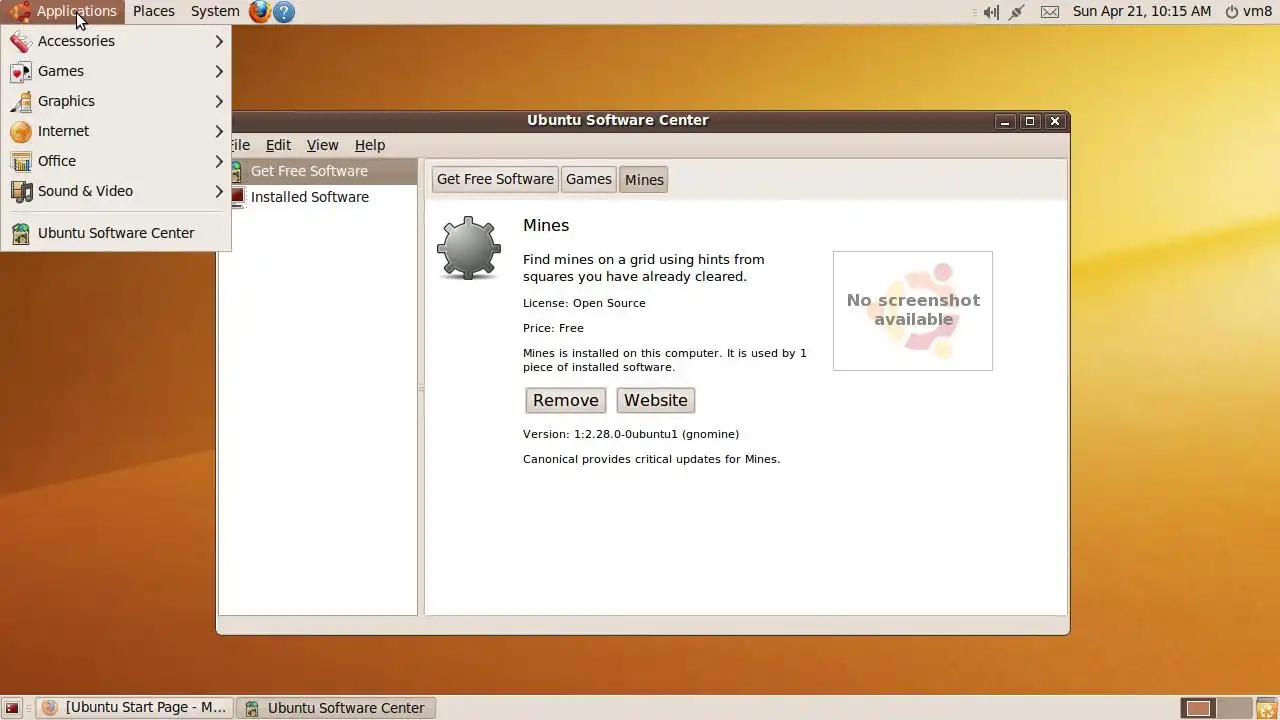This screenshot has width=1280, height=720.
Task: Expand the Sound & Video submenu arrow
Action: [x=219, y=191]
